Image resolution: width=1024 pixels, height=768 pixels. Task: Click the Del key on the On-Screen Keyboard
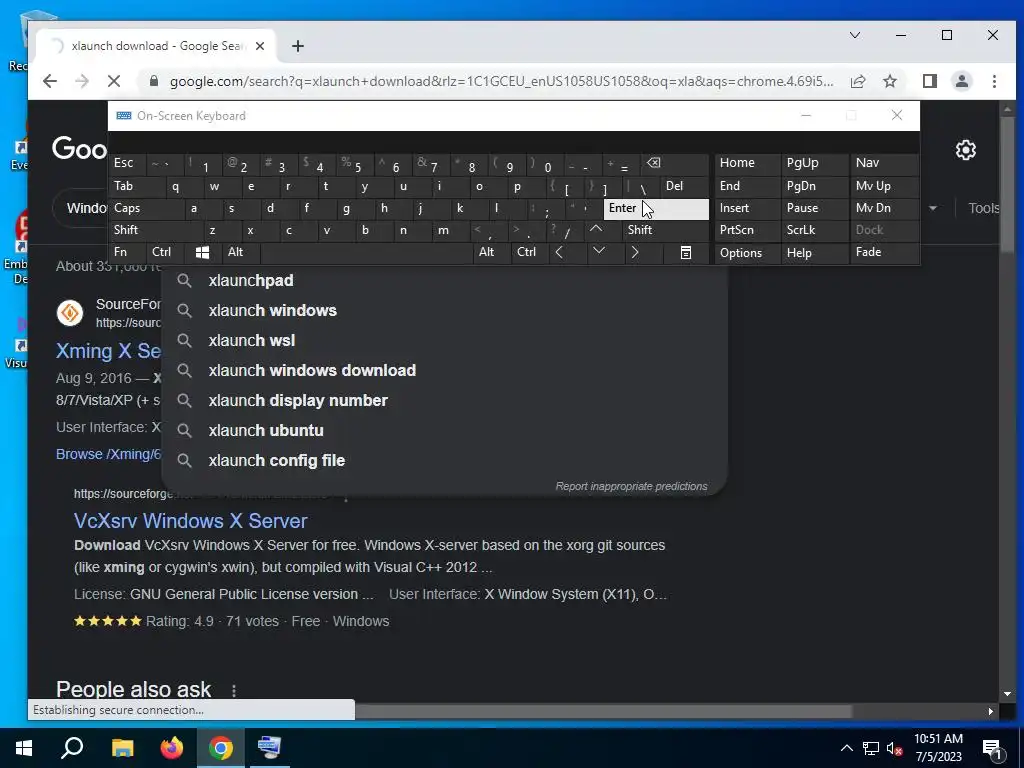tap(684, 186)
